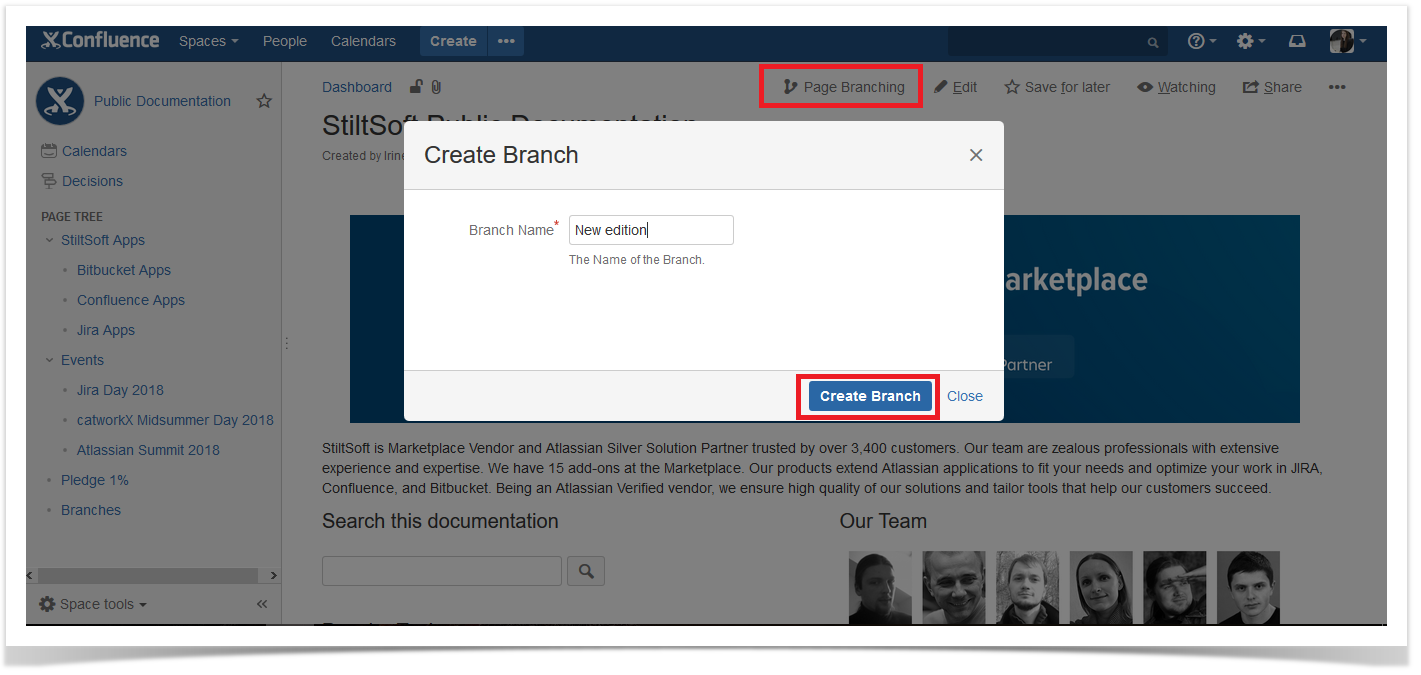Click the attachments paperclip icon
1421x675 pixels.
pos(437,87)
